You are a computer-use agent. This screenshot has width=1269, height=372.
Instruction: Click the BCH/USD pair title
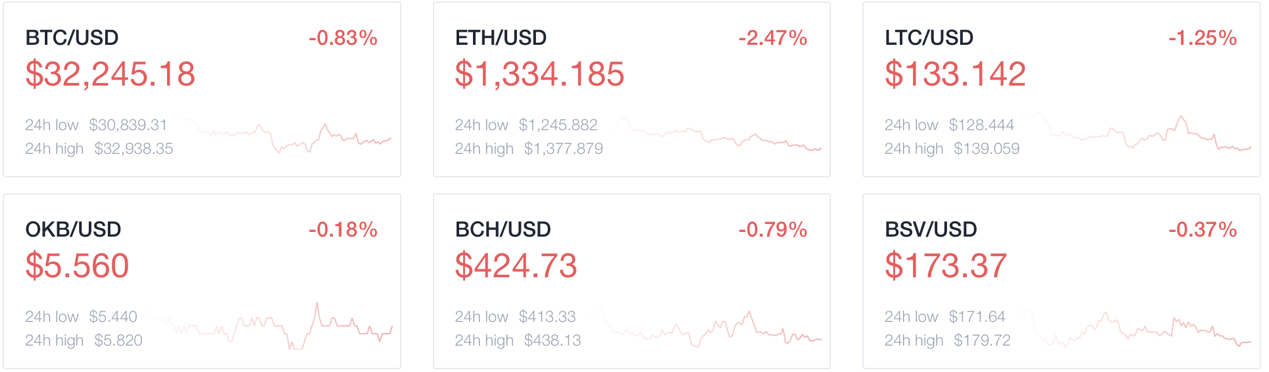[x=503, y=230]
